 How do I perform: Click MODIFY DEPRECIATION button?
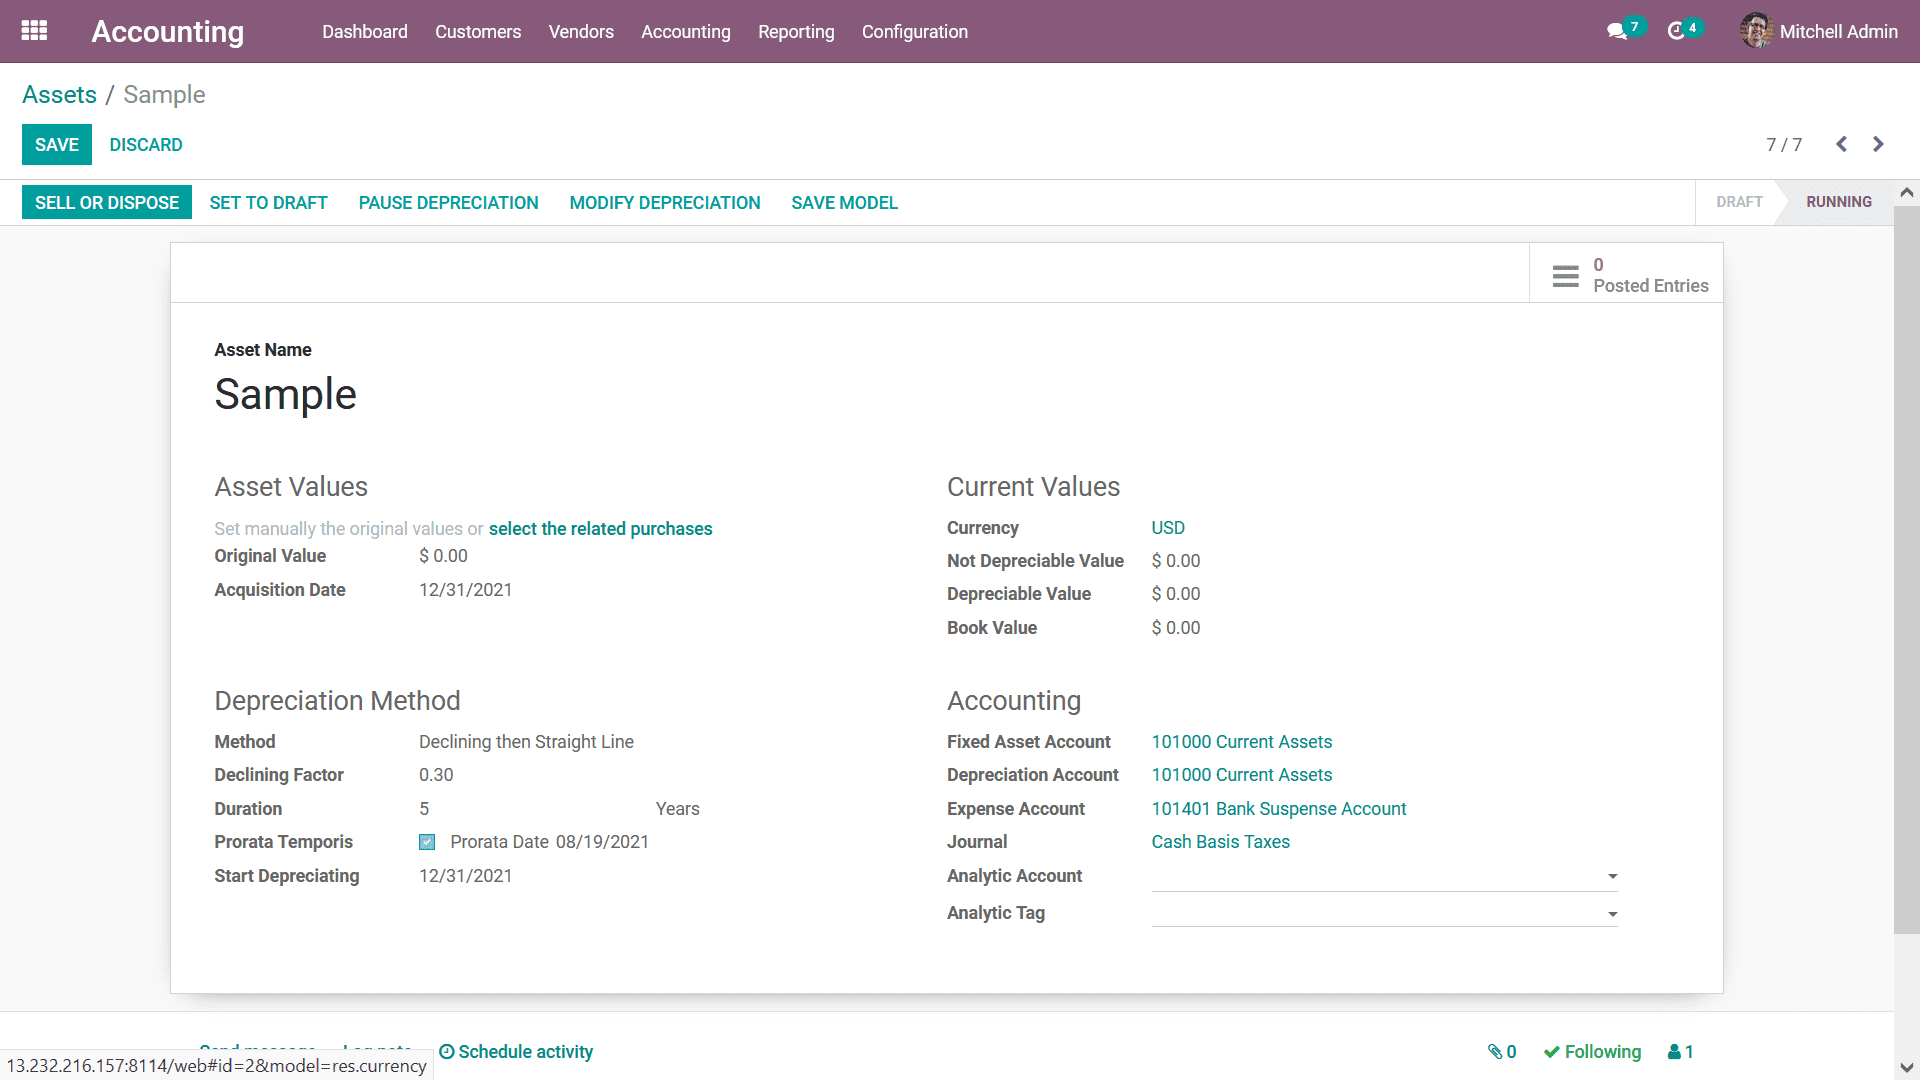665,202
